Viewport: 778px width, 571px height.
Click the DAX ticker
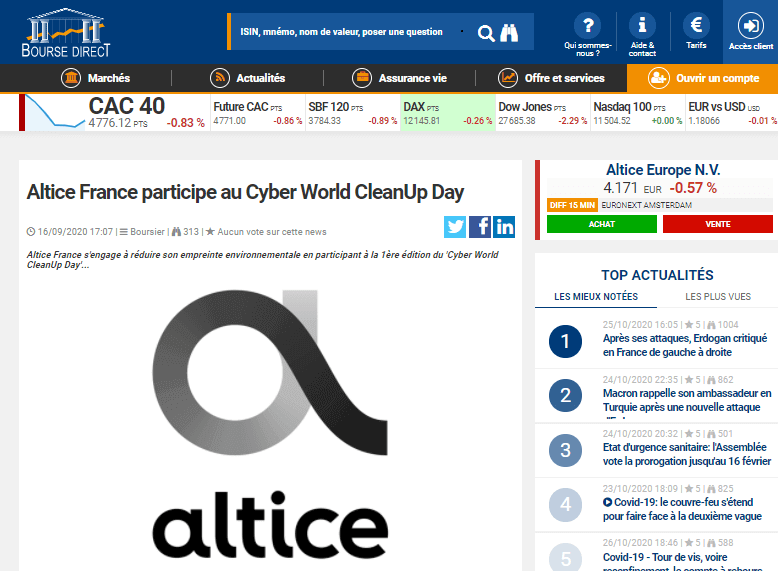pyautogui.click(x=448, y=113)
